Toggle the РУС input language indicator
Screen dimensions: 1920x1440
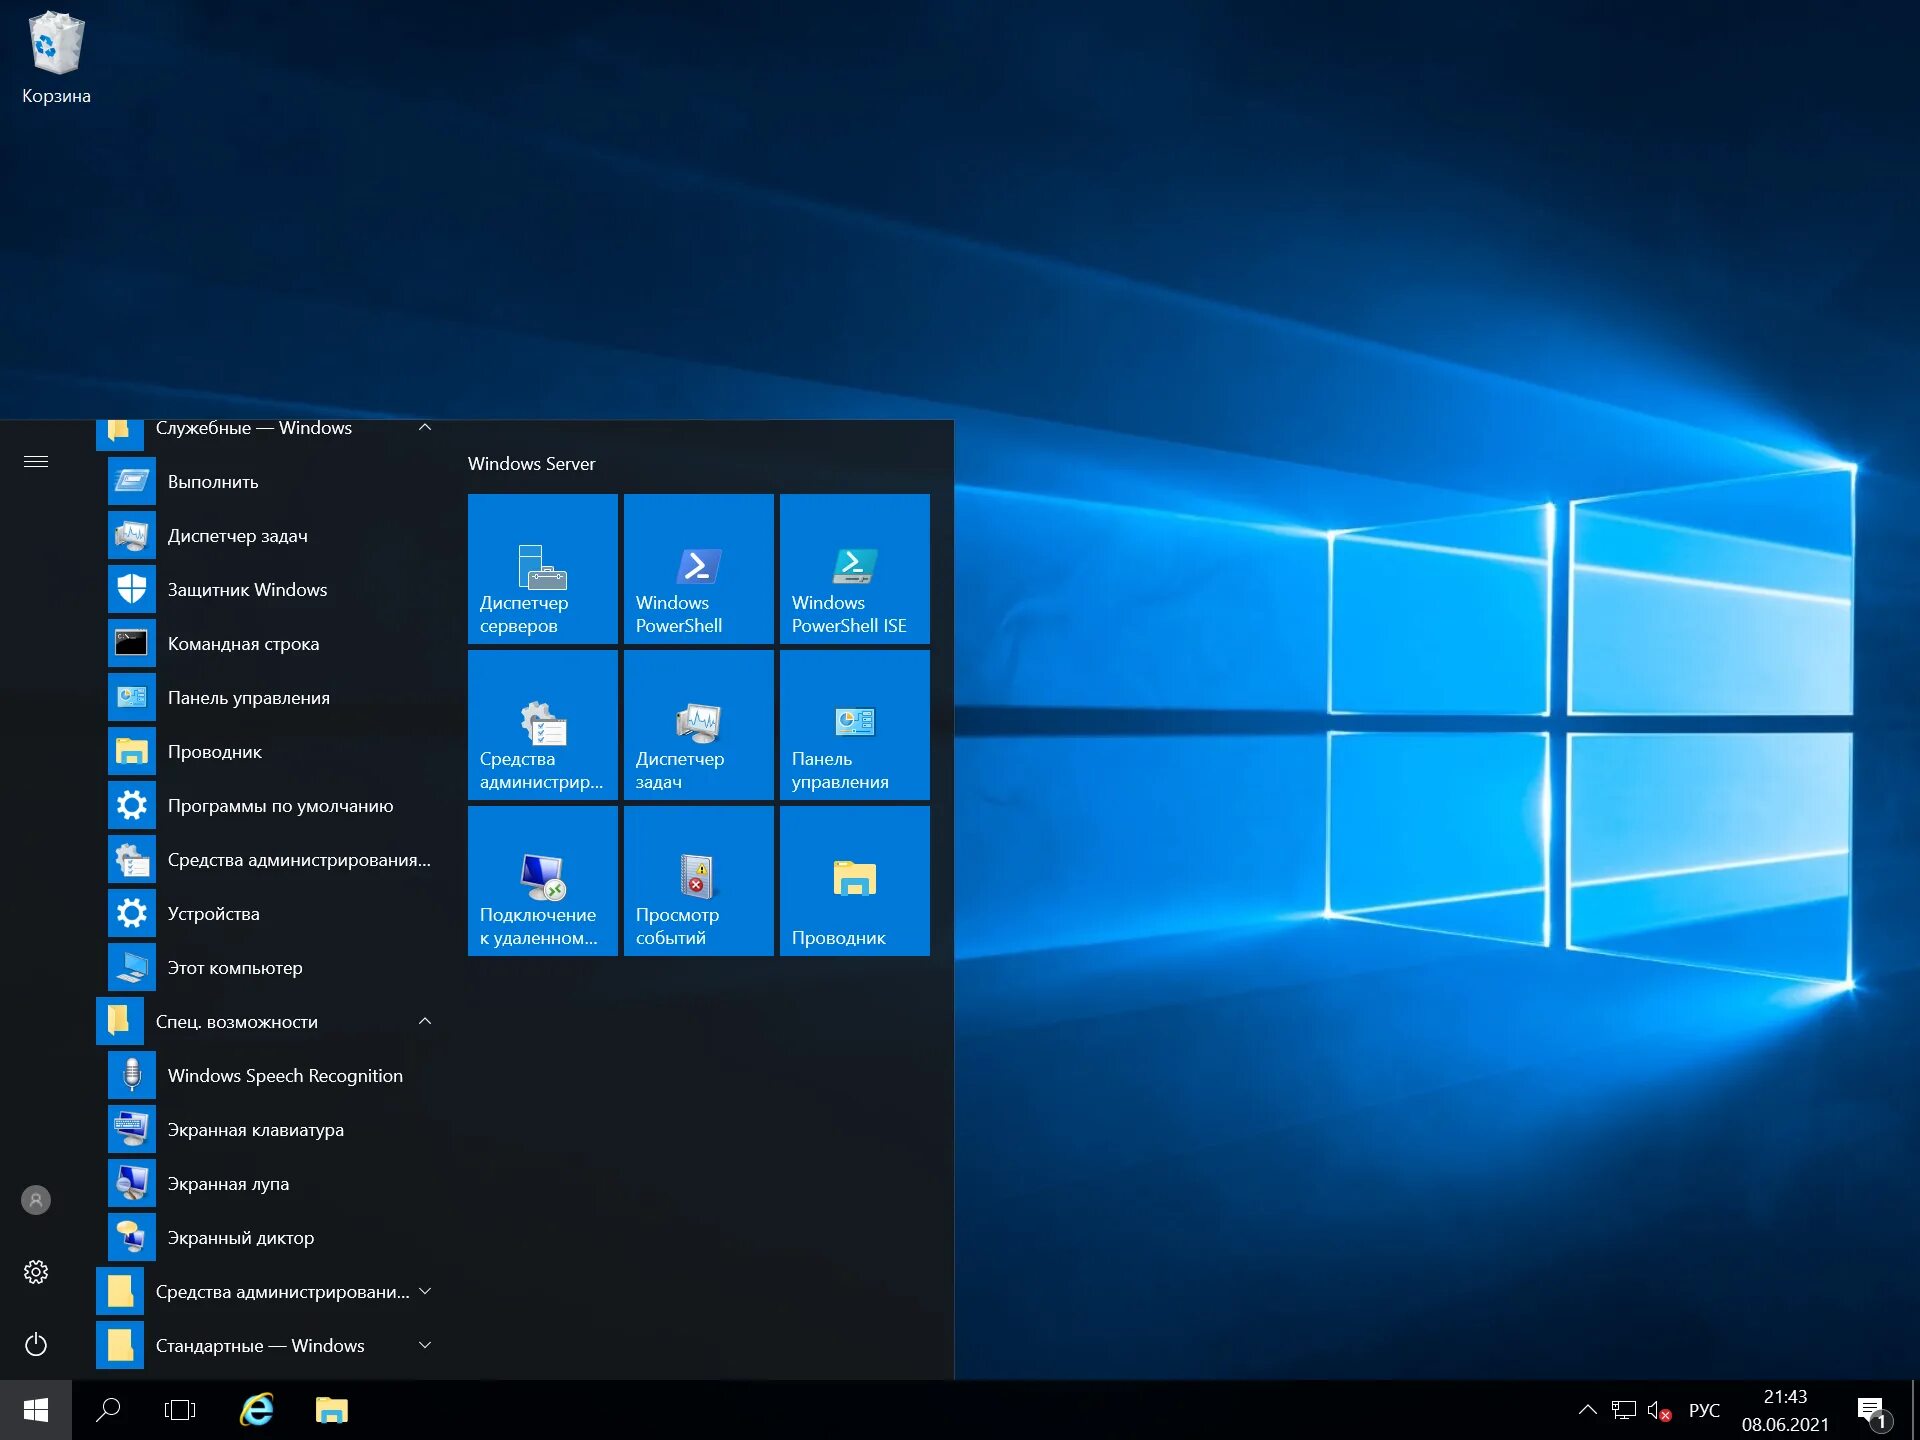[1704, 1410]
